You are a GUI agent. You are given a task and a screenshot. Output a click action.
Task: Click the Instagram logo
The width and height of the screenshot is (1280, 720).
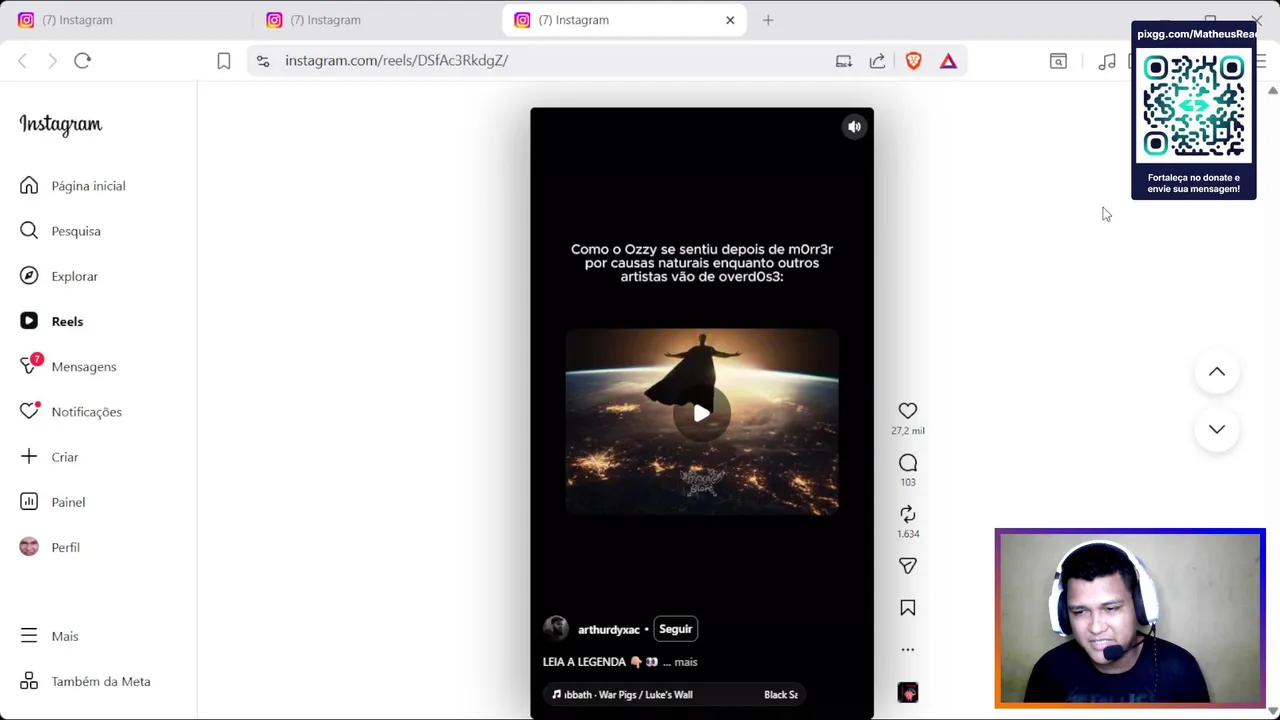(x=61, y=125)
